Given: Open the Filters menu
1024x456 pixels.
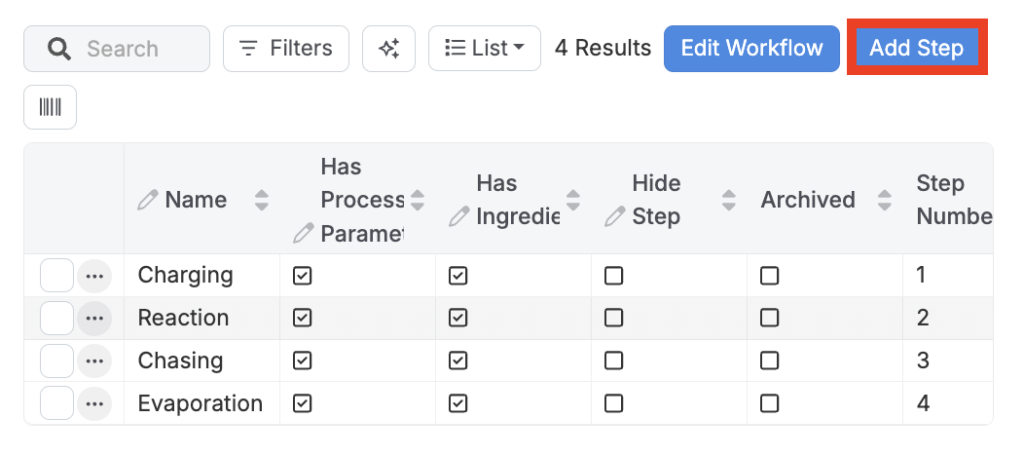Looking at the screenshot, I should click(x=286, y=49).
